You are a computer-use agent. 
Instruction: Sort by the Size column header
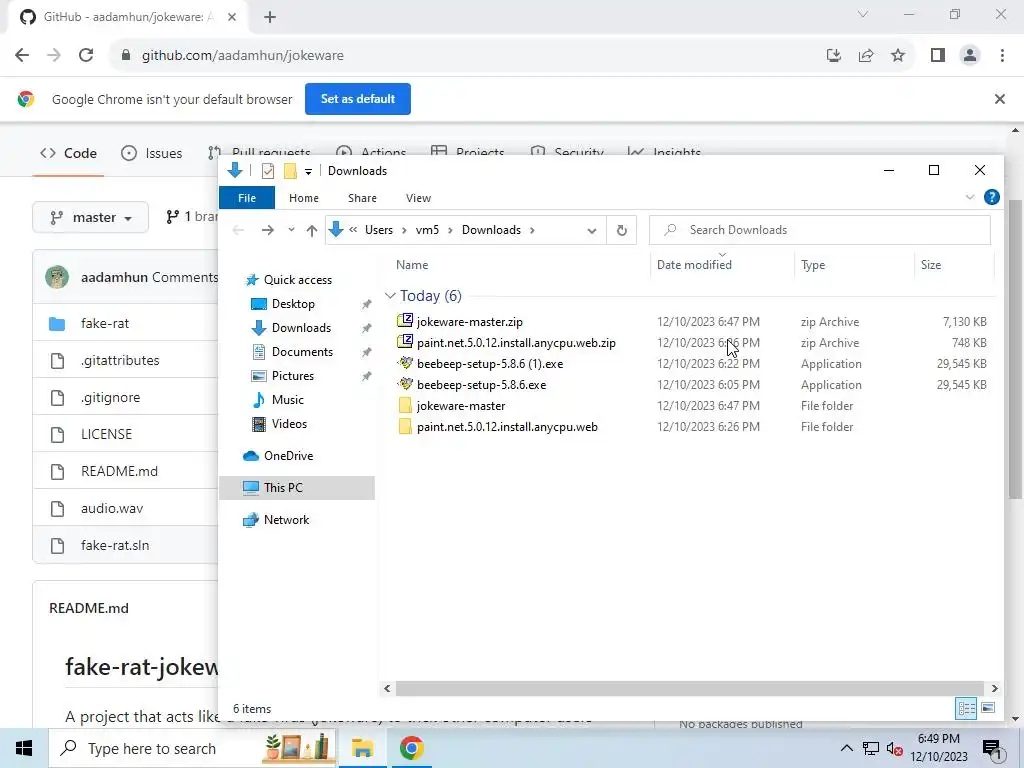pos(931,264)
